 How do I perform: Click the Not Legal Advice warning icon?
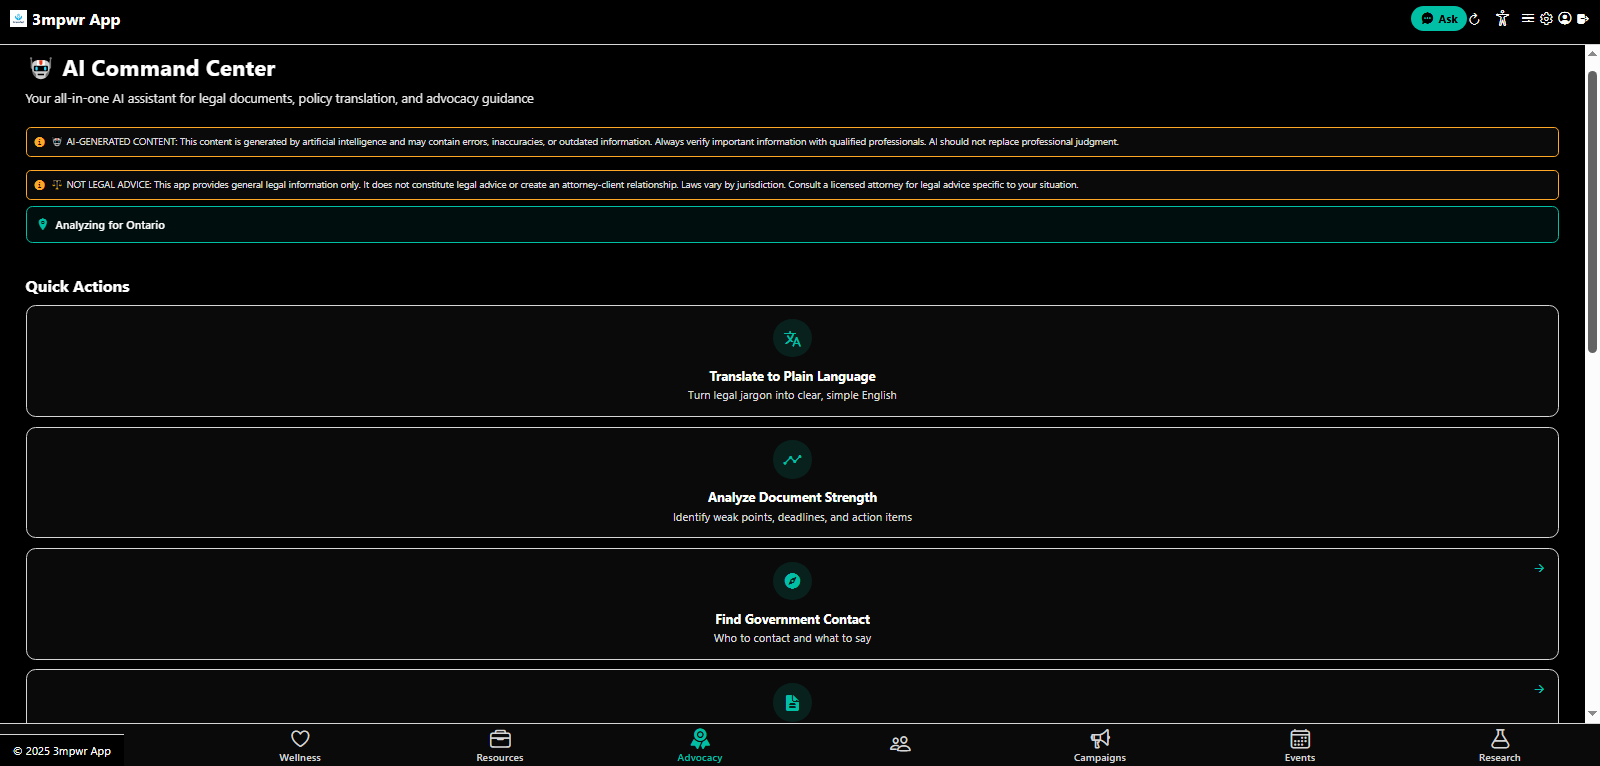pos(40,185)
